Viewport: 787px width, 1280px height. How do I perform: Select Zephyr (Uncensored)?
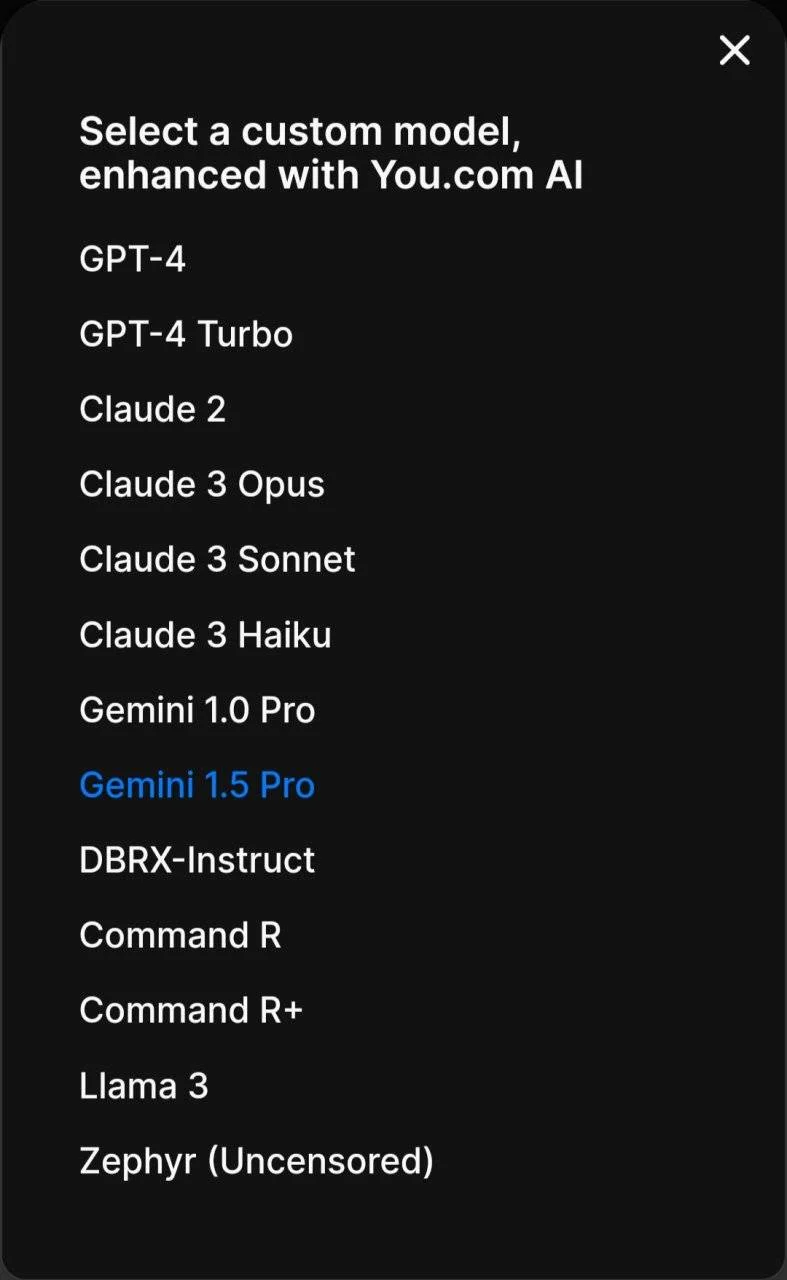pyautogui.click(x=256, y=1161)
